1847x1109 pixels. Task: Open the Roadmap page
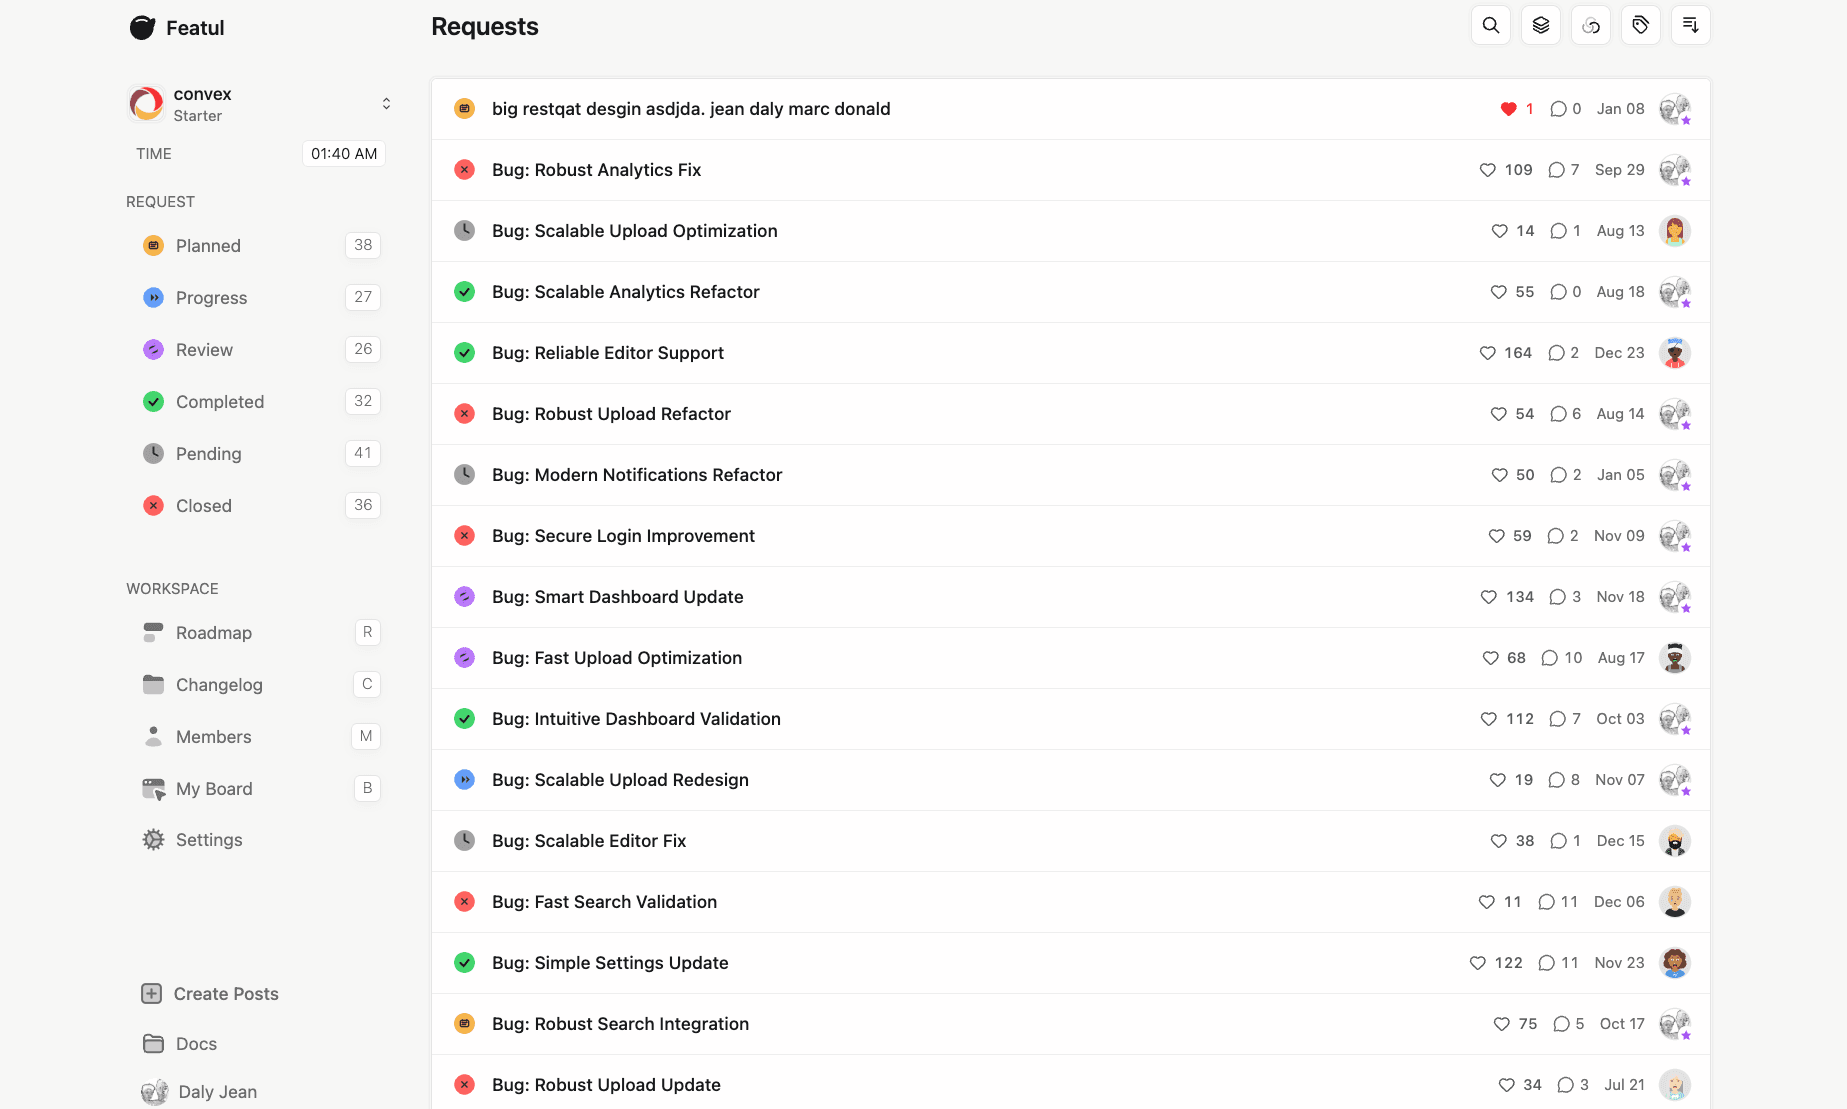coord(212,632)
